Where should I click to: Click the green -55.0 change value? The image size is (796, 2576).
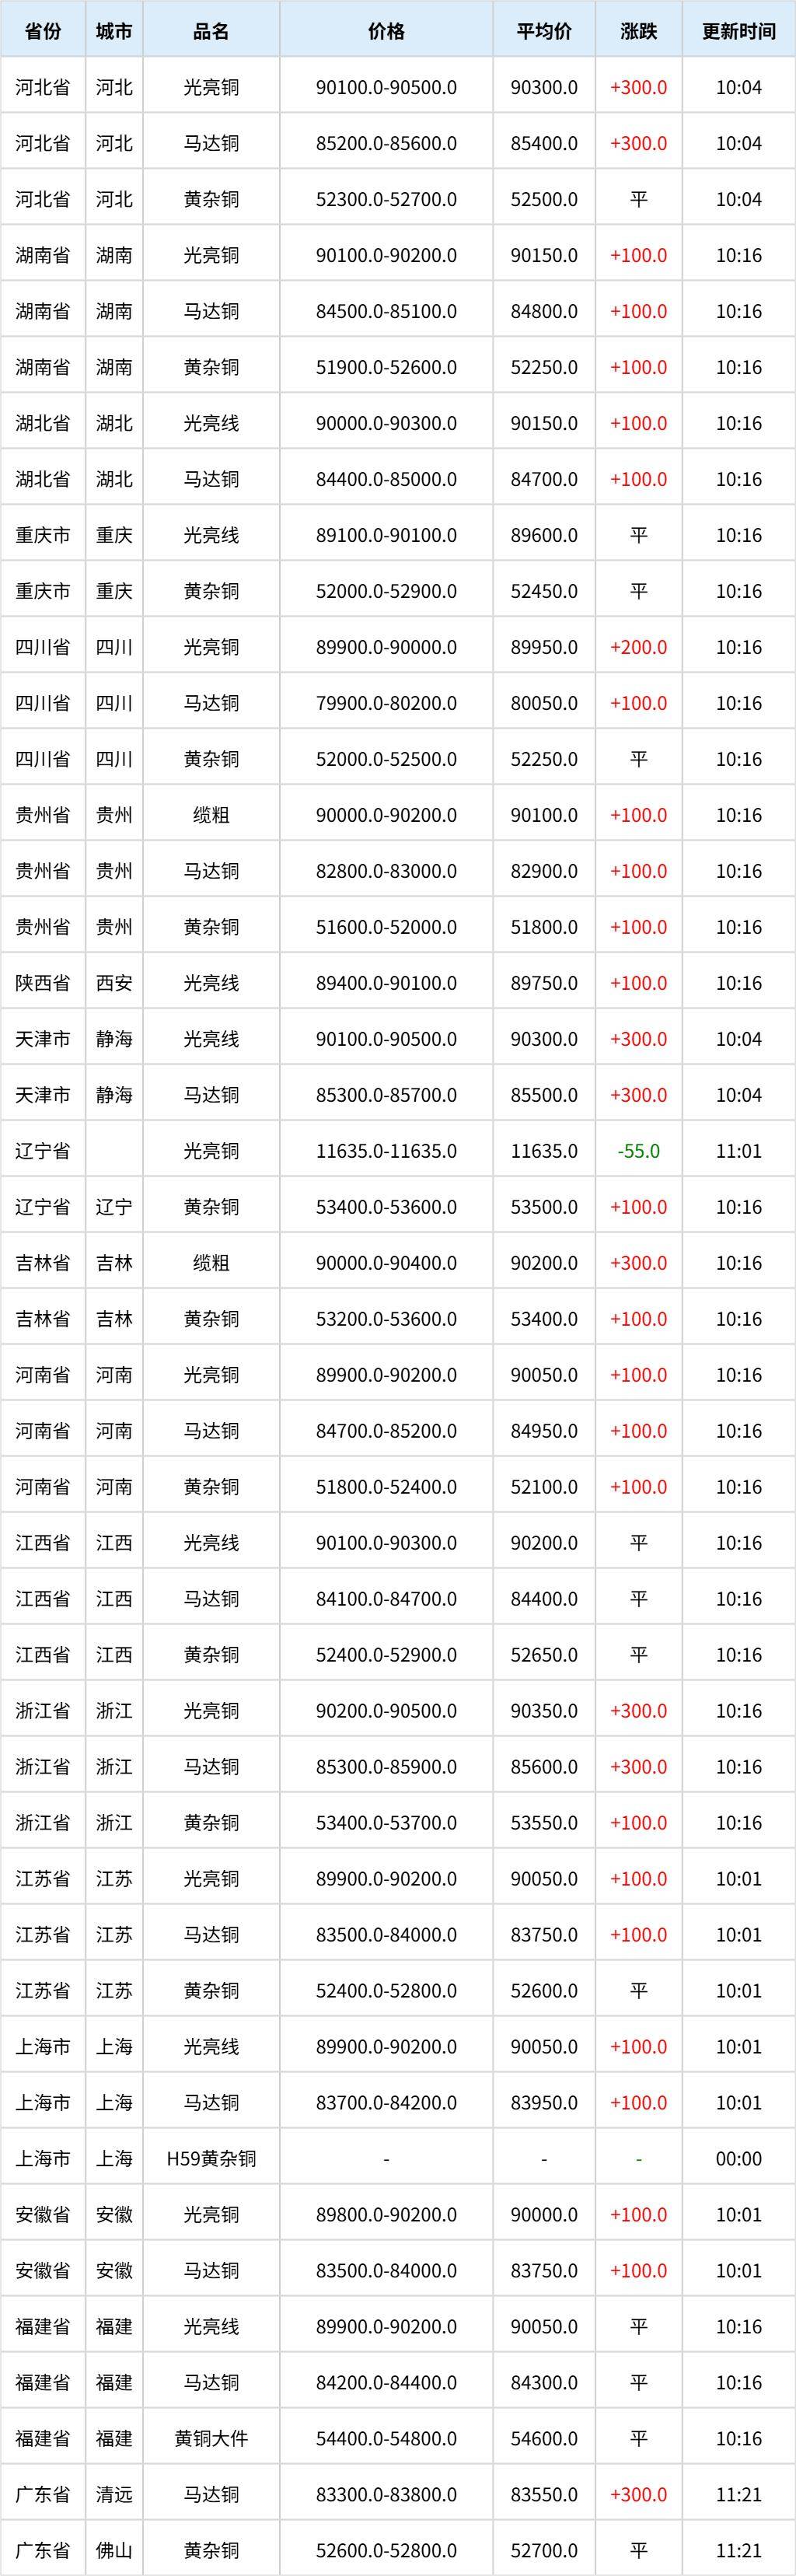pos(639,1151)
